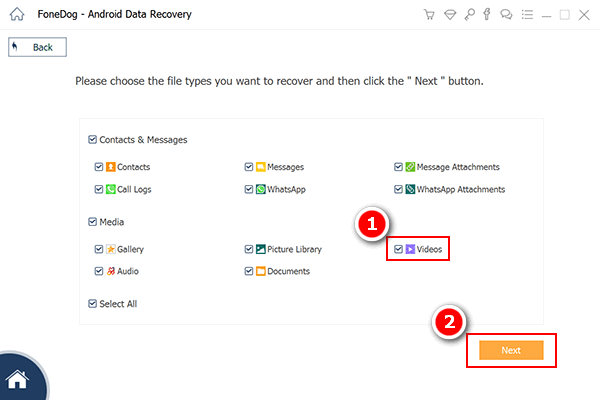Open the key registration icon

tap(470, 15)
